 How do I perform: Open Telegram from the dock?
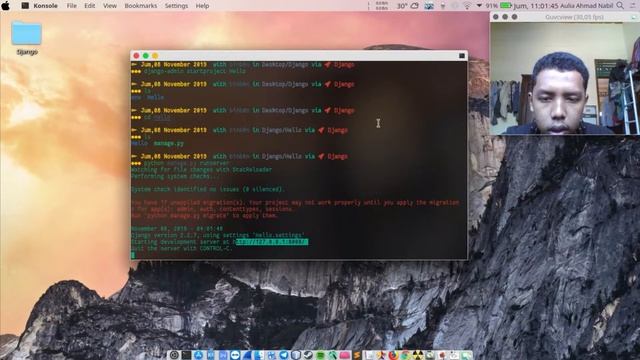pos(284,355)
